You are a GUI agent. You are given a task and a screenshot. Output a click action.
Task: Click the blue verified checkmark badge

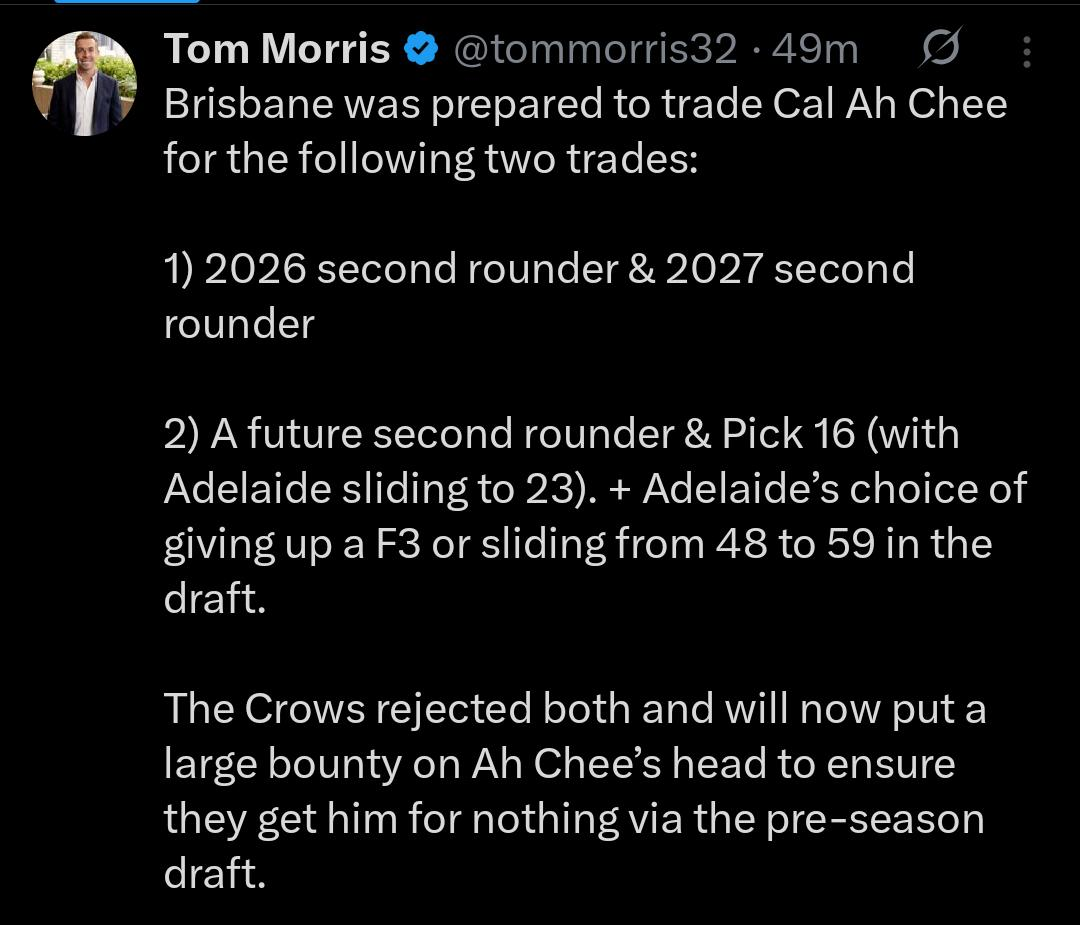pyautogui.click(x=421, y=50)
